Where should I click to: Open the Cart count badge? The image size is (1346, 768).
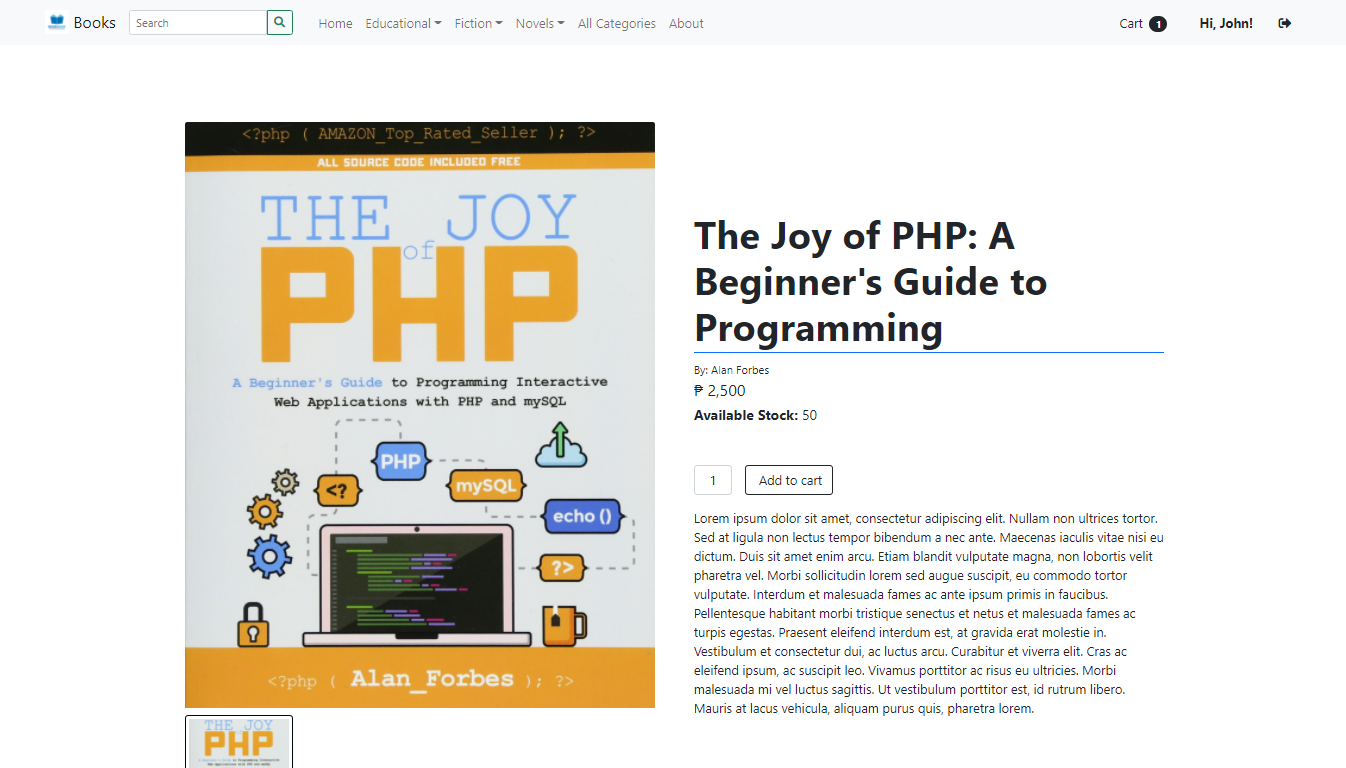1158,24
